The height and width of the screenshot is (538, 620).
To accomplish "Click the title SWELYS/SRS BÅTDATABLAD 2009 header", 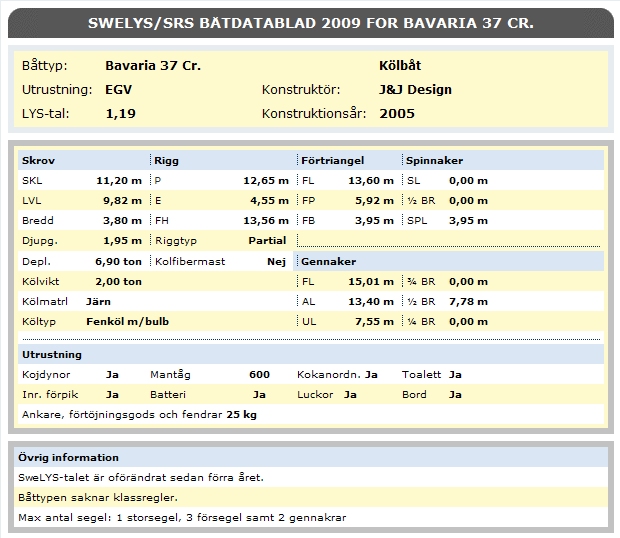I will 311,23.
